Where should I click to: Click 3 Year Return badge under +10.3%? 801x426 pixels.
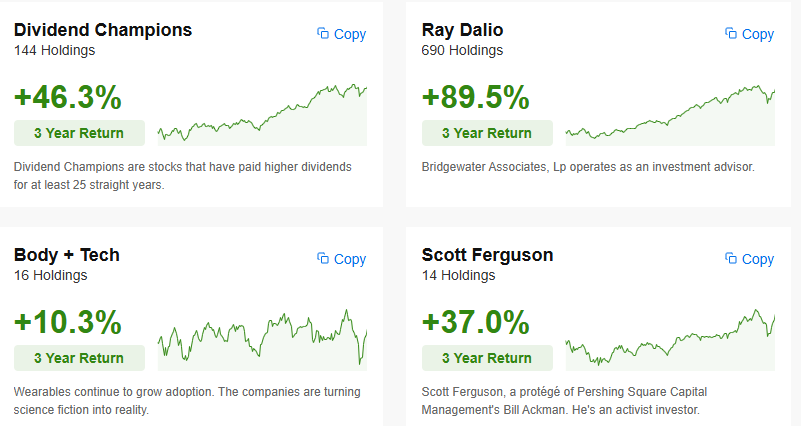(x=79, y=358)
